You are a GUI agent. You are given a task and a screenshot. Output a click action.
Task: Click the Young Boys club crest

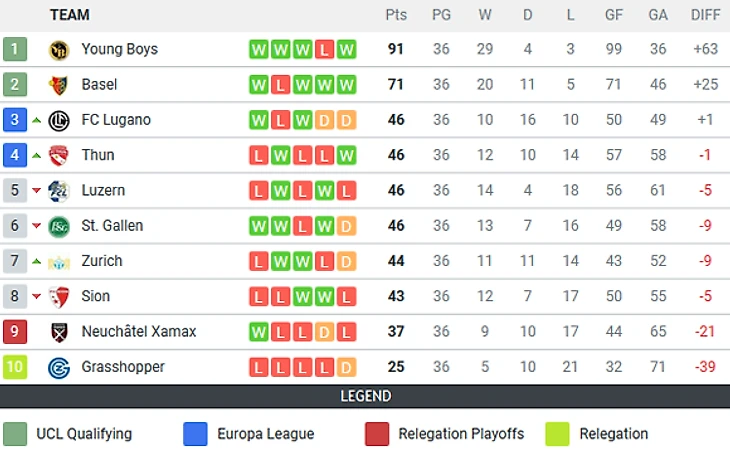[x=59, y=49]
